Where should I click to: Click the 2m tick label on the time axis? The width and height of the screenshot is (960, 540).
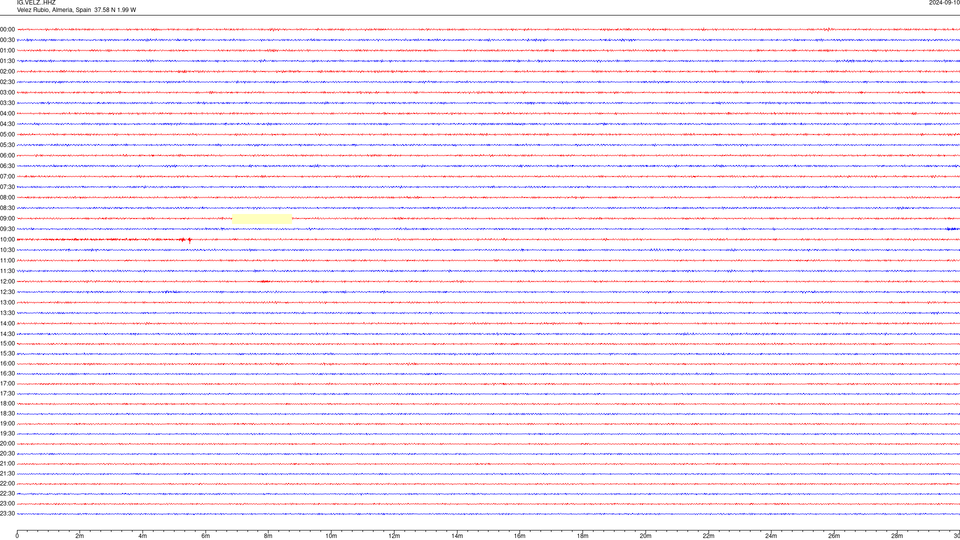80,536
